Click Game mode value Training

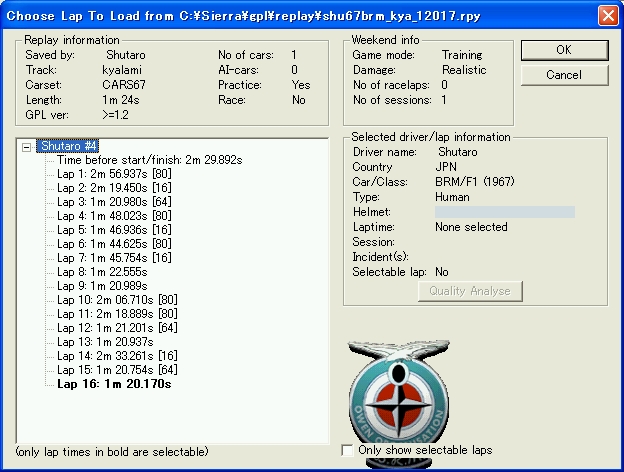tap(462, 55)
